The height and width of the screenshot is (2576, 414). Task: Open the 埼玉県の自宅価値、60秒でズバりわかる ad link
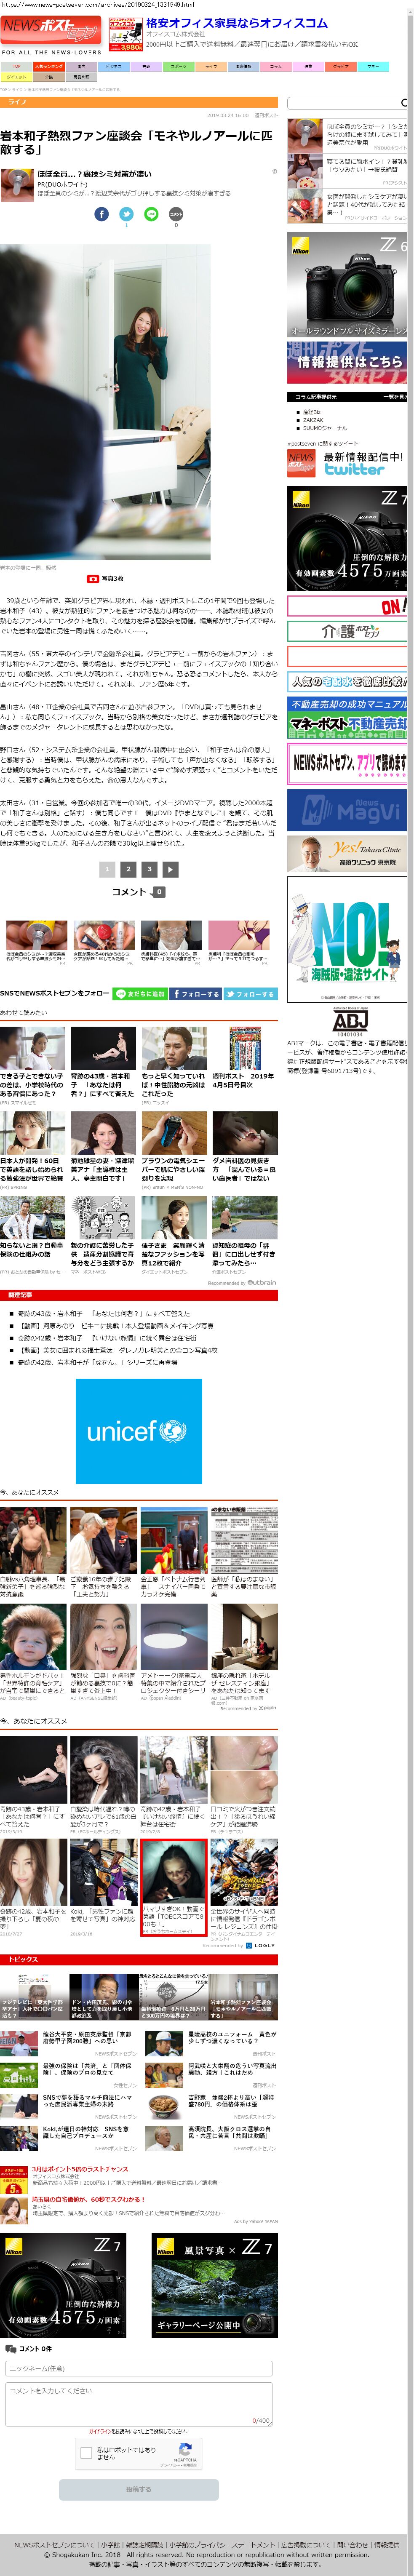pos(88,2199)
